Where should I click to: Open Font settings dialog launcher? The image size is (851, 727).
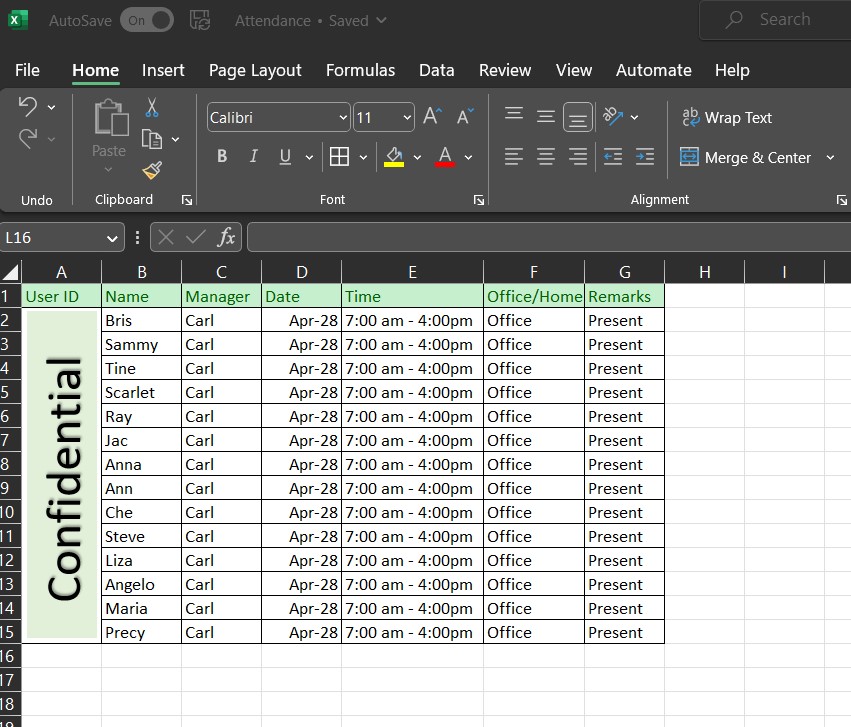tap(479, 200)
